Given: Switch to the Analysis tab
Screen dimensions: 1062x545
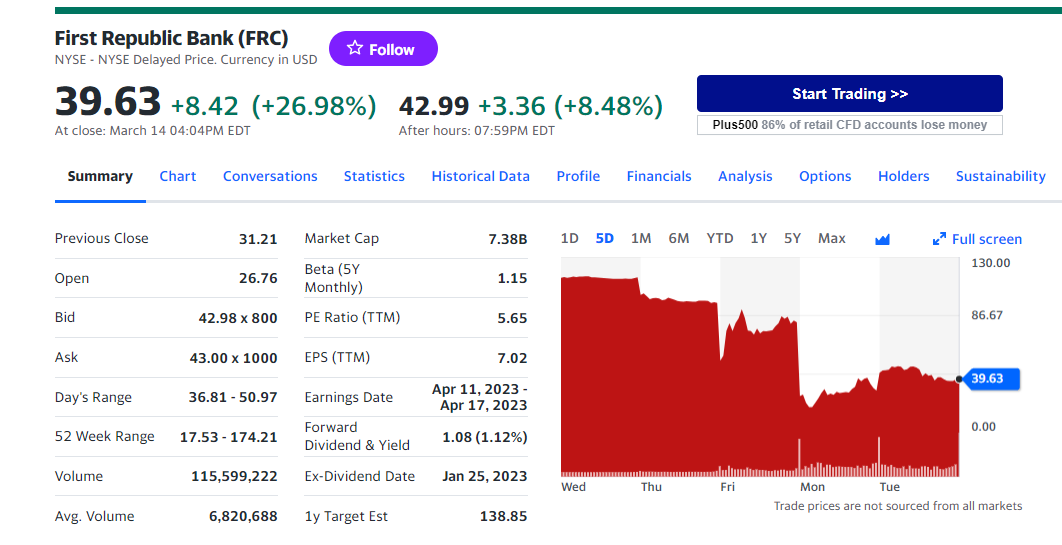Looking at the screenshot, I should point(745,176).
